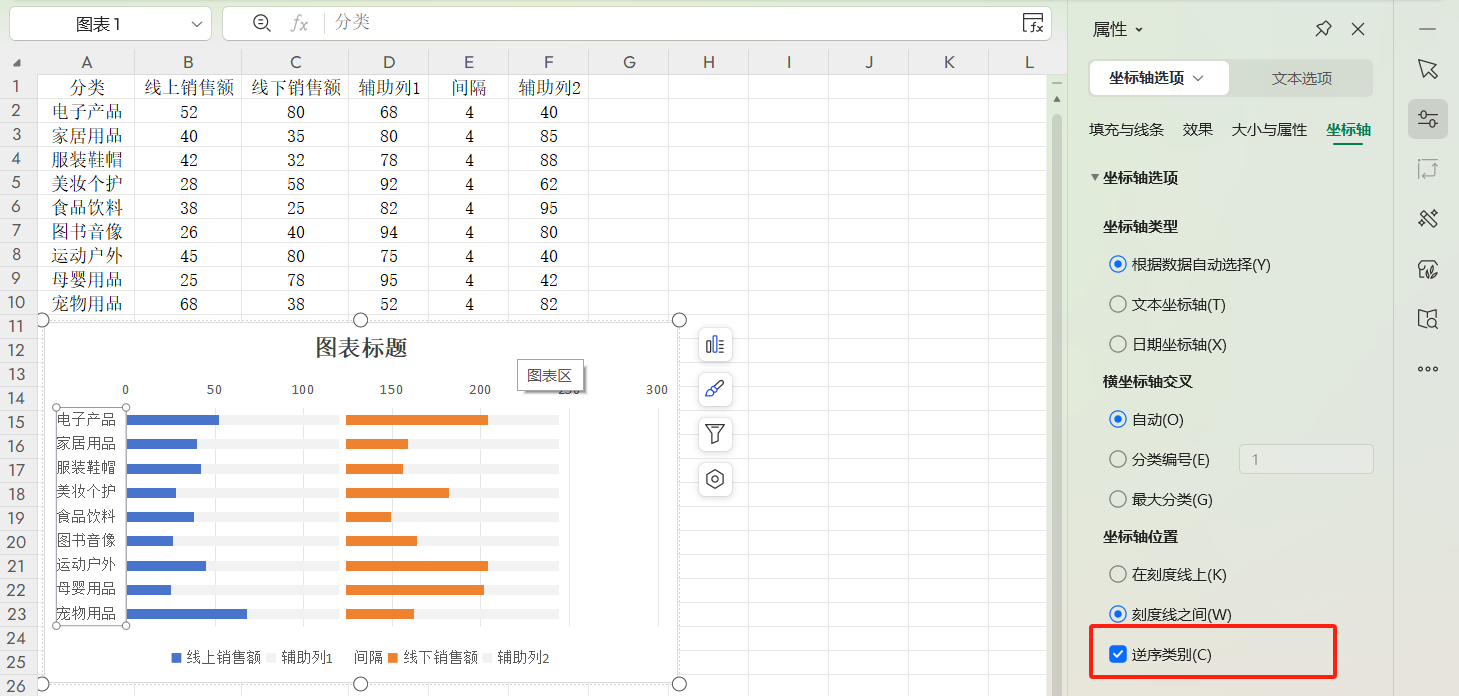Click the chart settings hexagon icon
This screenshot has height=696, width=1459.
(714, 479)
